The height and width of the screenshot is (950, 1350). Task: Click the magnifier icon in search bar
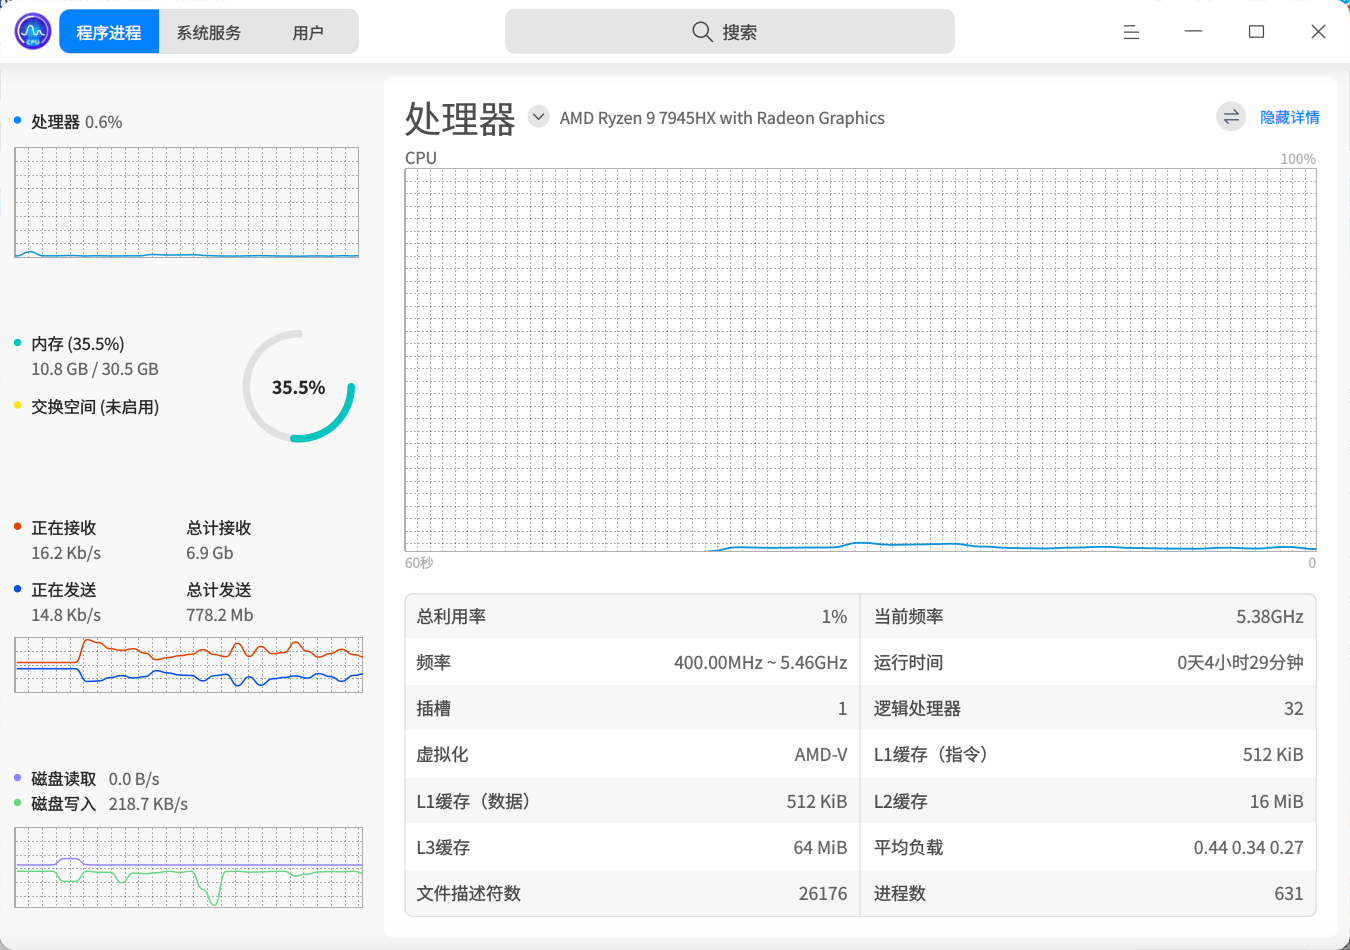pyautogui.click(x=702, y=32)
